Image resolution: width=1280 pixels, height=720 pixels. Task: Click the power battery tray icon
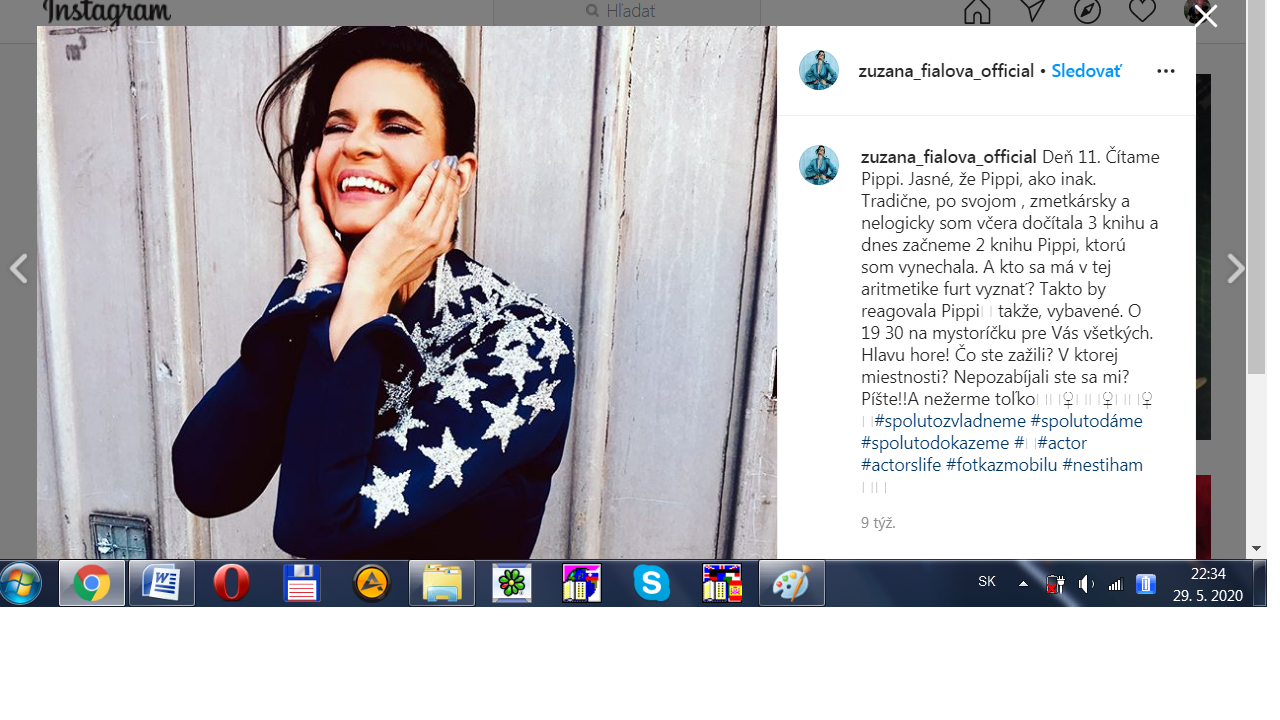[1055, 584]
